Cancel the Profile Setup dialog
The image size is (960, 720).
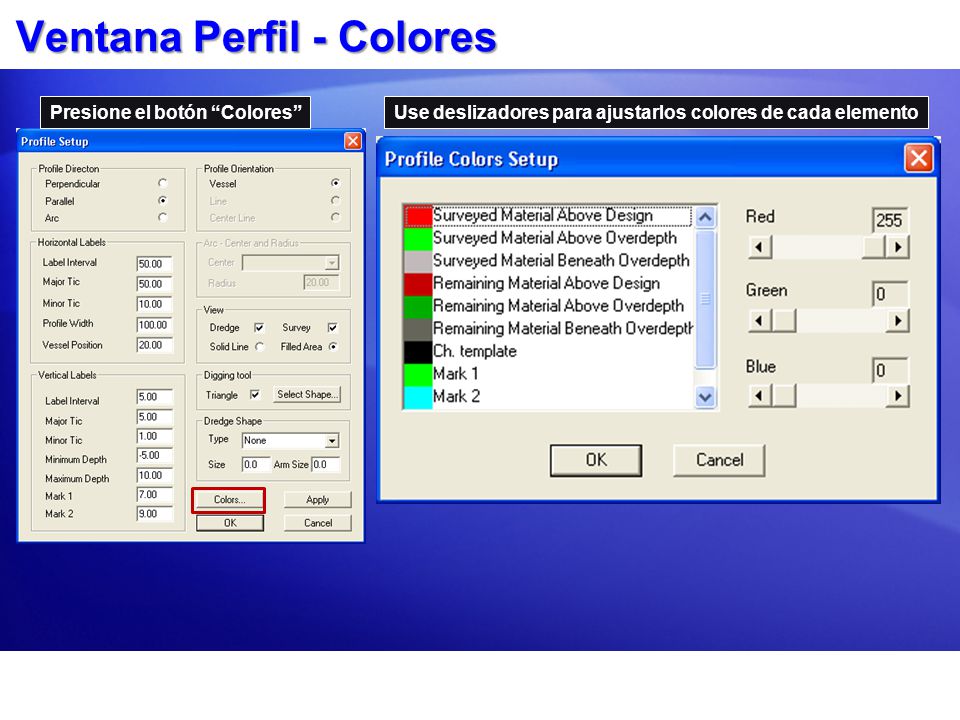point(318,523)
